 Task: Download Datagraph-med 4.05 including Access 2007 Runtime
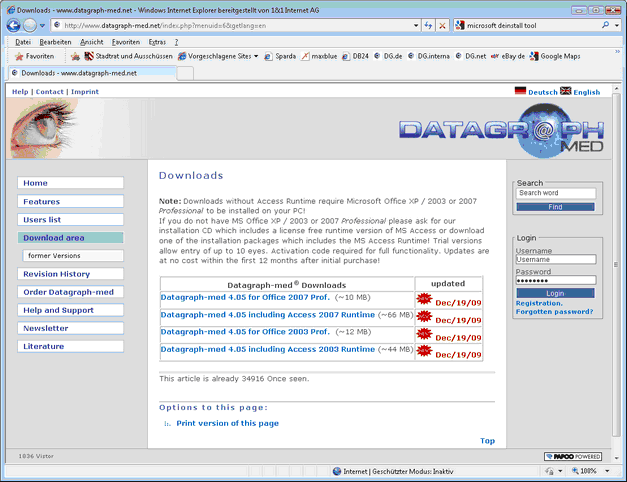pos(268,315)
